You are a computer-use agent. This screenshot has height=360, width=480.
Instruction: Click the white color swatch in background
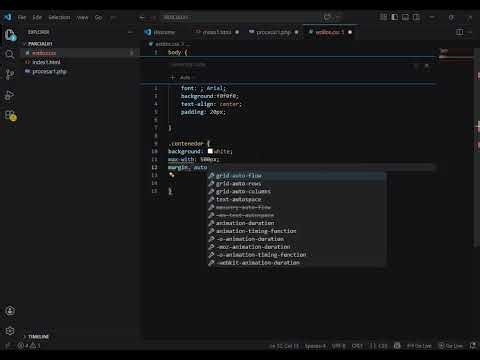pyautogui.click(x=210, y=151)
